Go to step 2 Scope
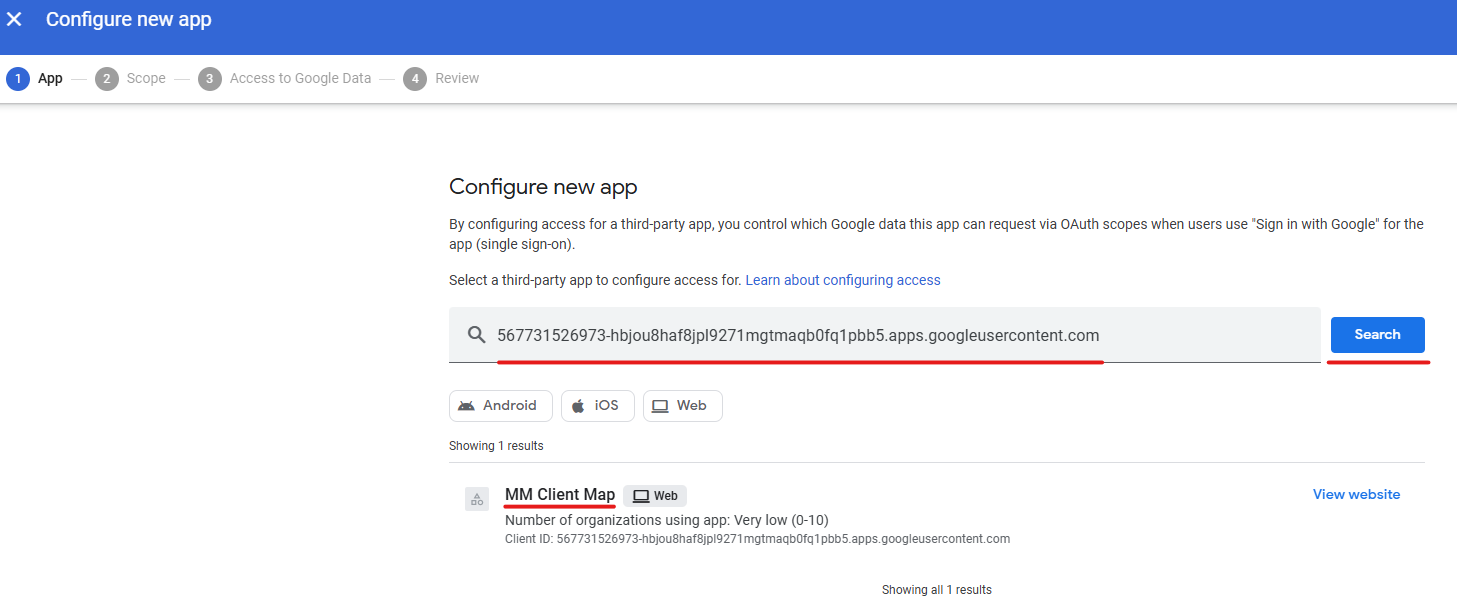 pos(131,79)
